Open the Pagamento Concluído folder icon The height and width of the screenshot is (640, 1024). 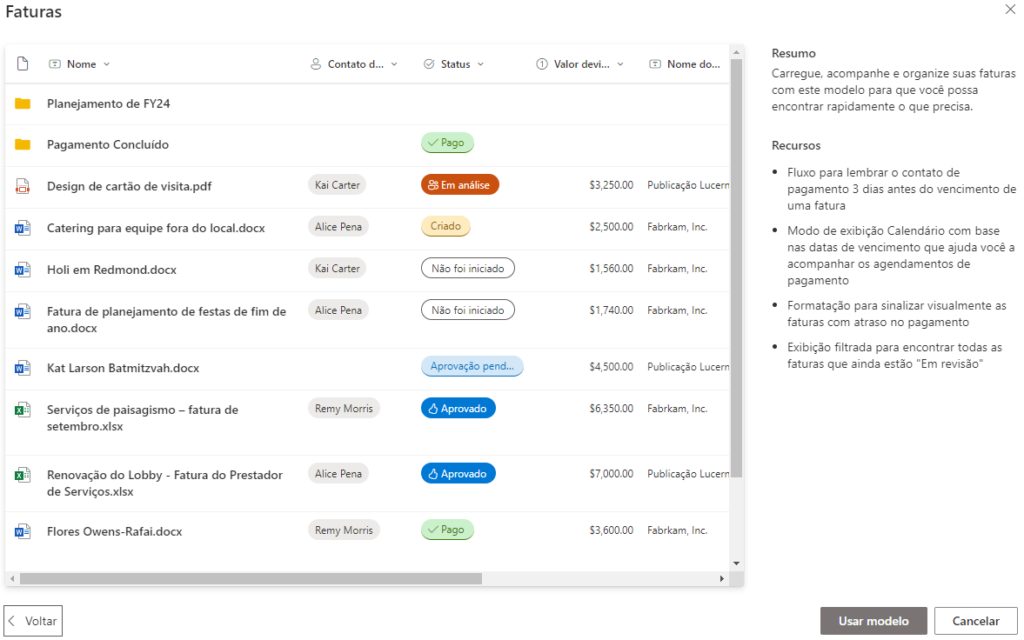(x=23, y=142)
